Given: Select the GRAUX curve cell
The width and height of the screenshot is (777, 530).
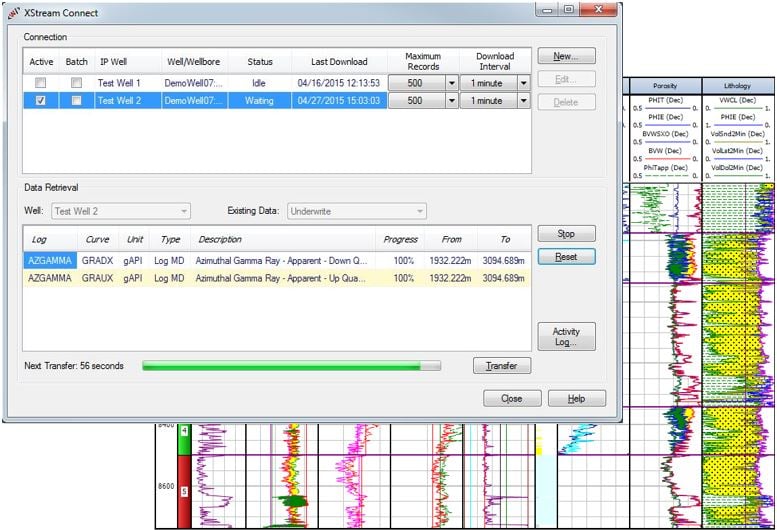Looking at the screenshot, I should click(x=98, y=278).
